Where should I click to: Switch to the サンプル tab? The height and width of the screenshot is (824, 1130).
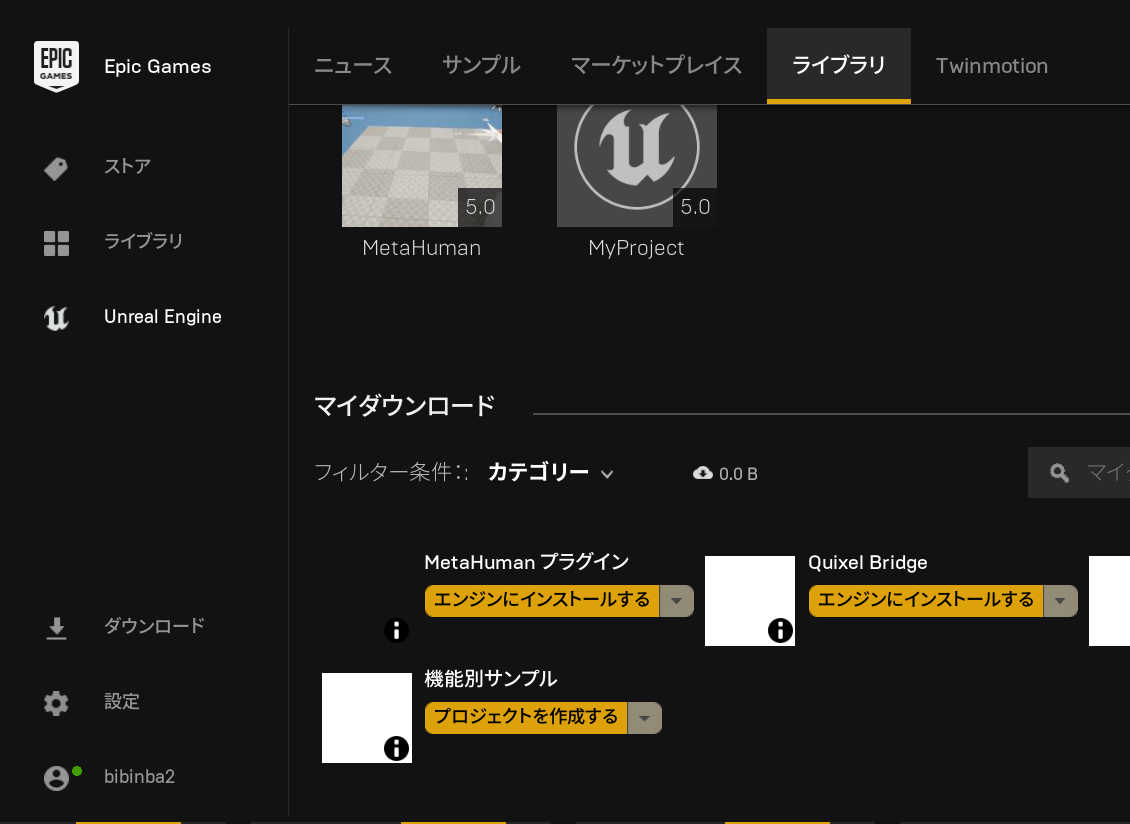481,66
